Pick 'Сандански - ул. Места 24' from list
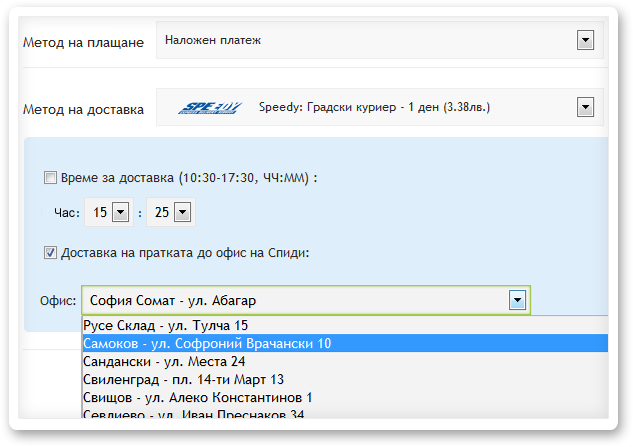The width and height of the screenshot is (633, 447). point(163,361)
